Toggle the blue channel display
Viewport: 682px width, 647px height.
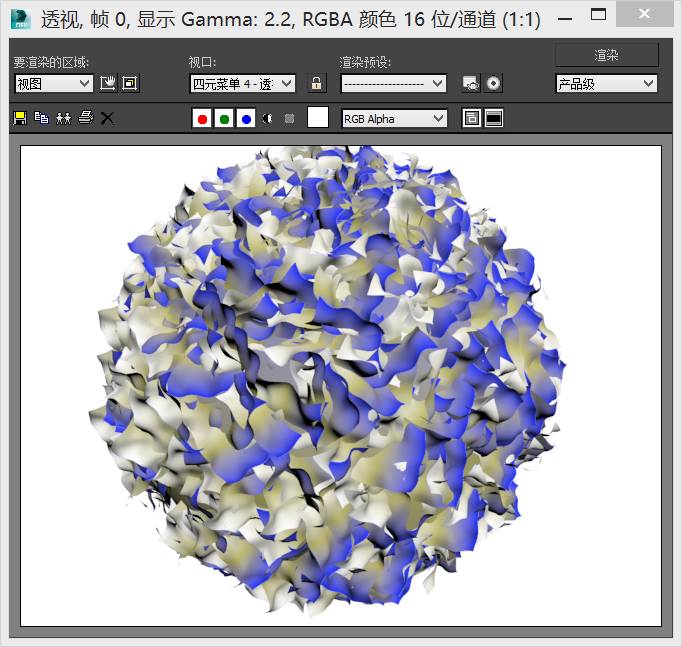[x=246, y=118]
